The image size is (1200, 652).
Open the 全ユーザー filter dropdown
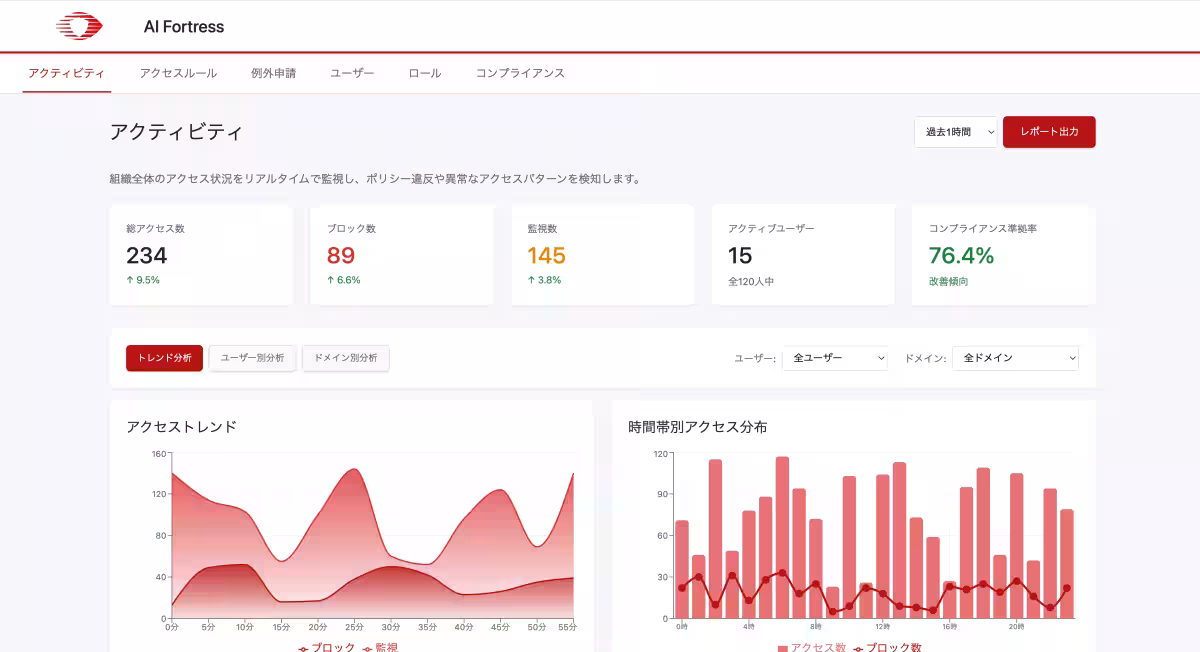[834, 358]
